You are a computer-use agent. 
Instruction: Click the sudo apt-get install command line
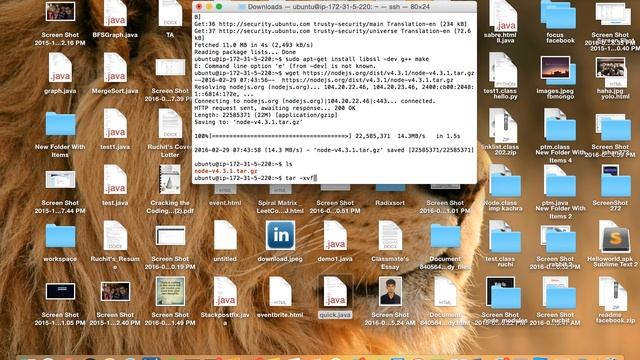tap(311, 59)
